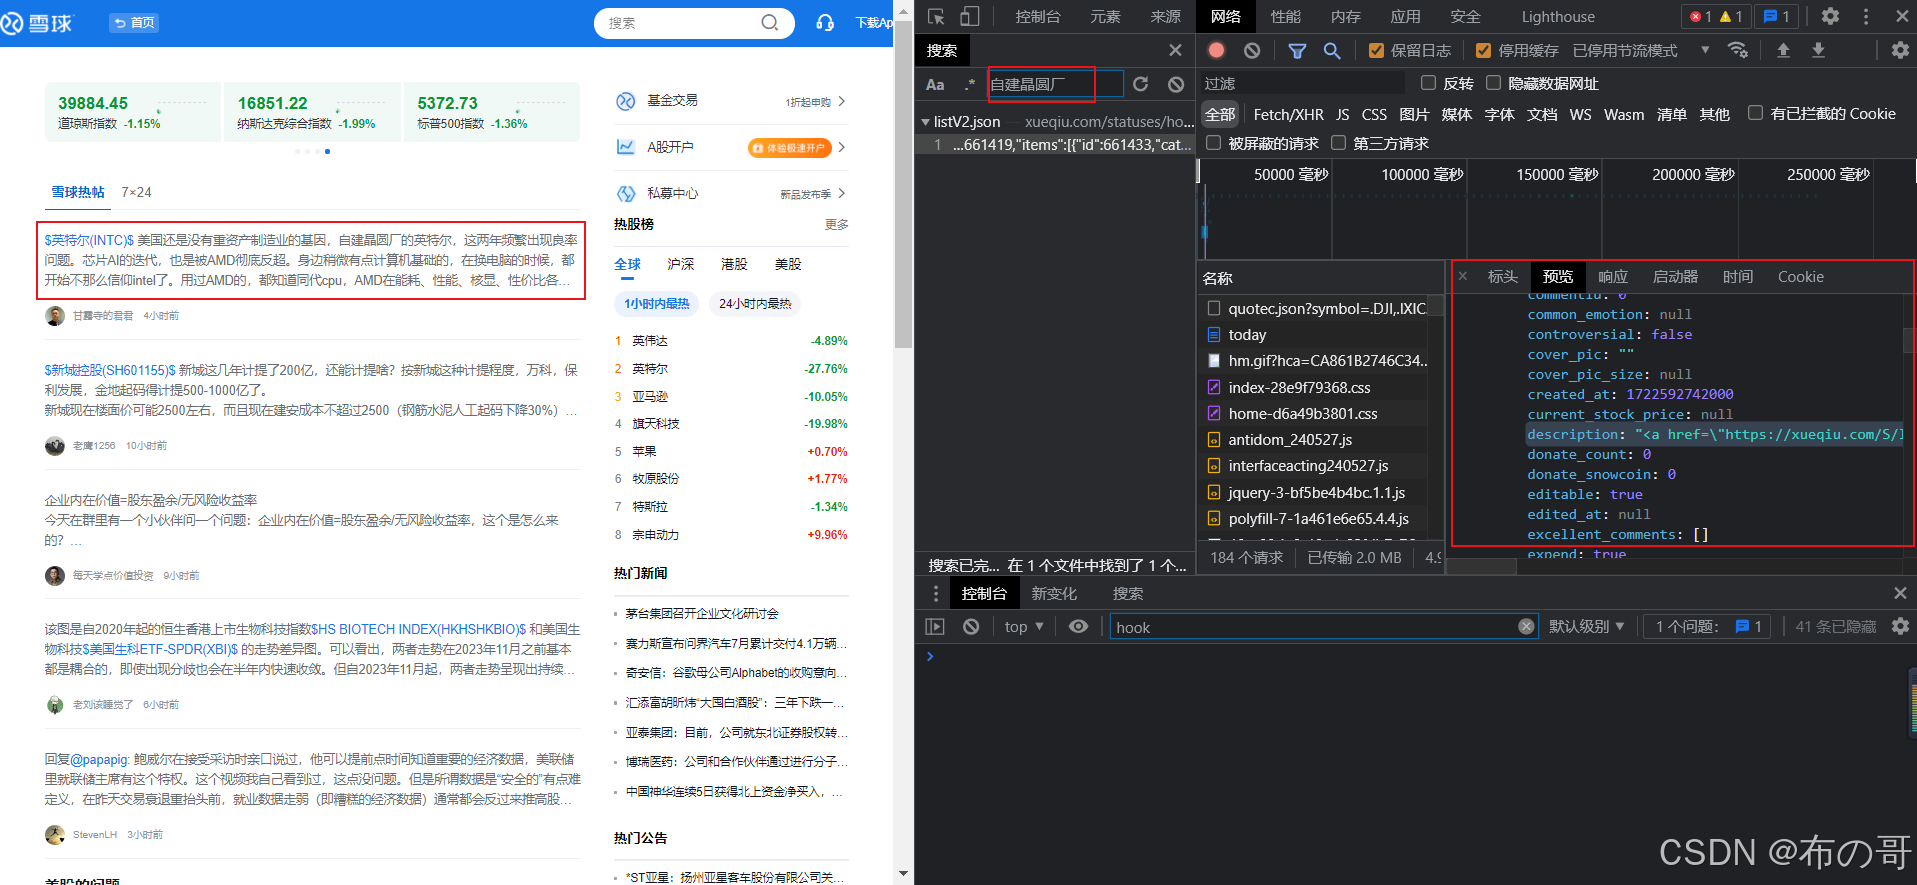1917x885 pixels.
Task: Open network conditions wifi icon
Action: pos(1738,50)
